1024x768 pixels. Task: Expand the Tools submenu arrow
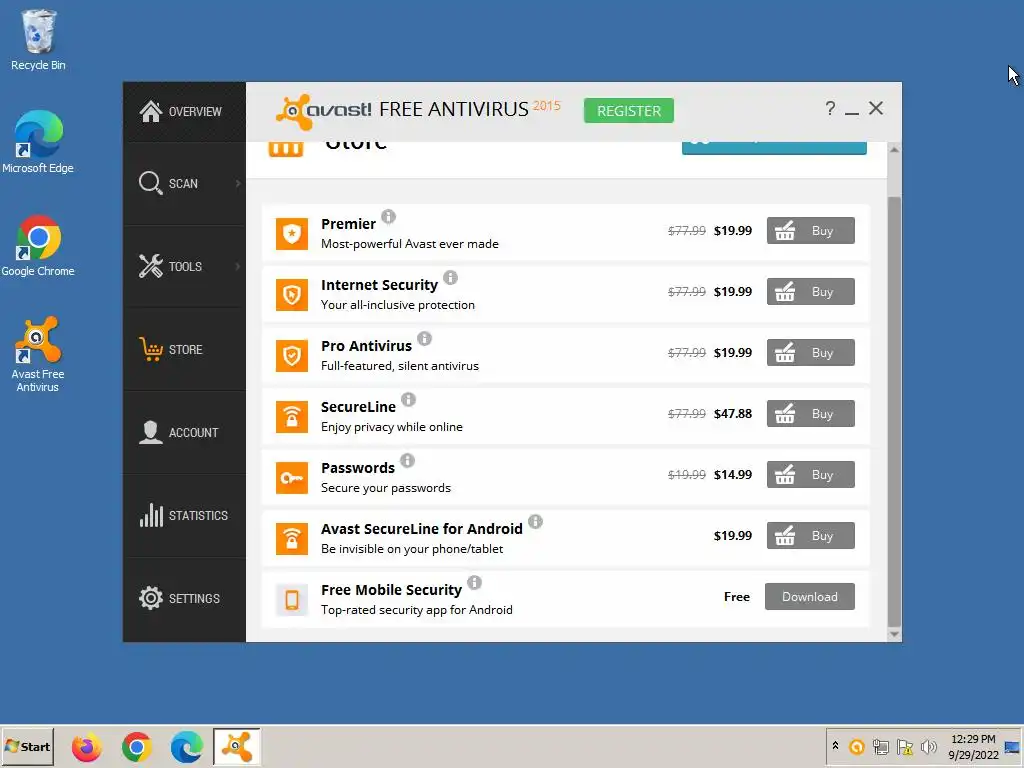[x=238, y=266]
